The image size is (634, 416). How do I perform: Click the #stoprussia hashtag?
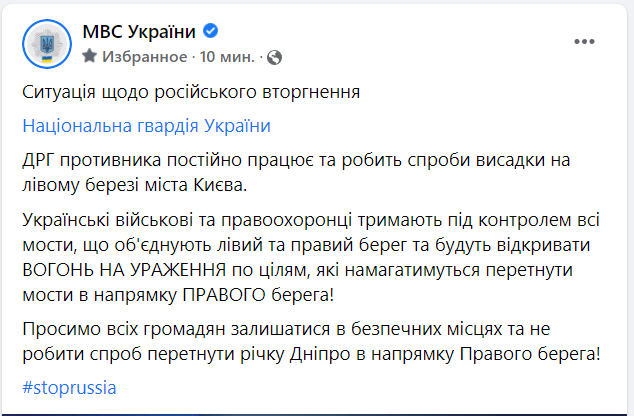pyautogui.click(x=70, y=386)
